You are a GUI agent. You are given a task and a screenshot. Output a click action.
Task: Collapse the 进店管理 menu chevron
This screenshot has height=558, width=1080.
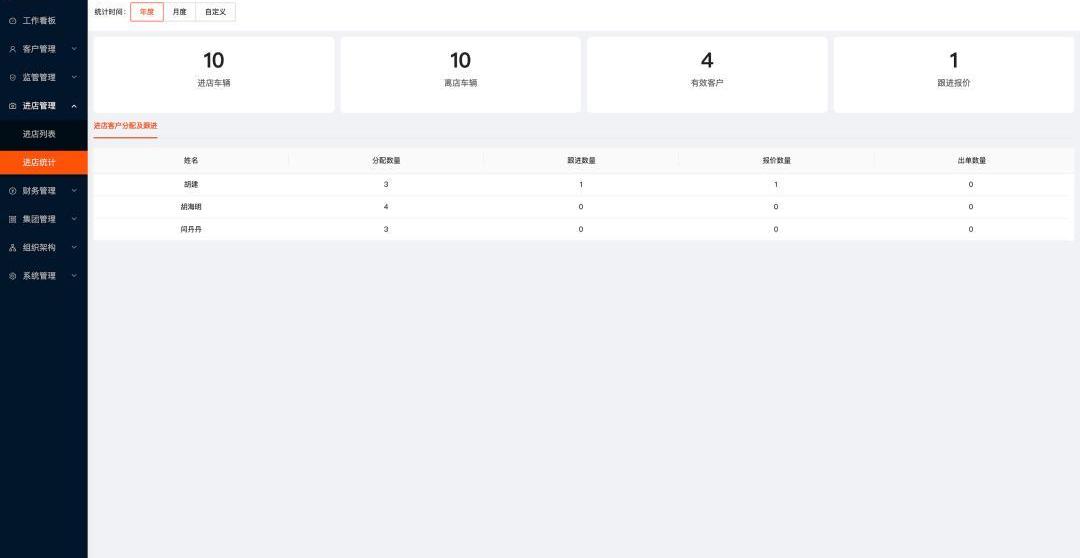pos(74,105)
